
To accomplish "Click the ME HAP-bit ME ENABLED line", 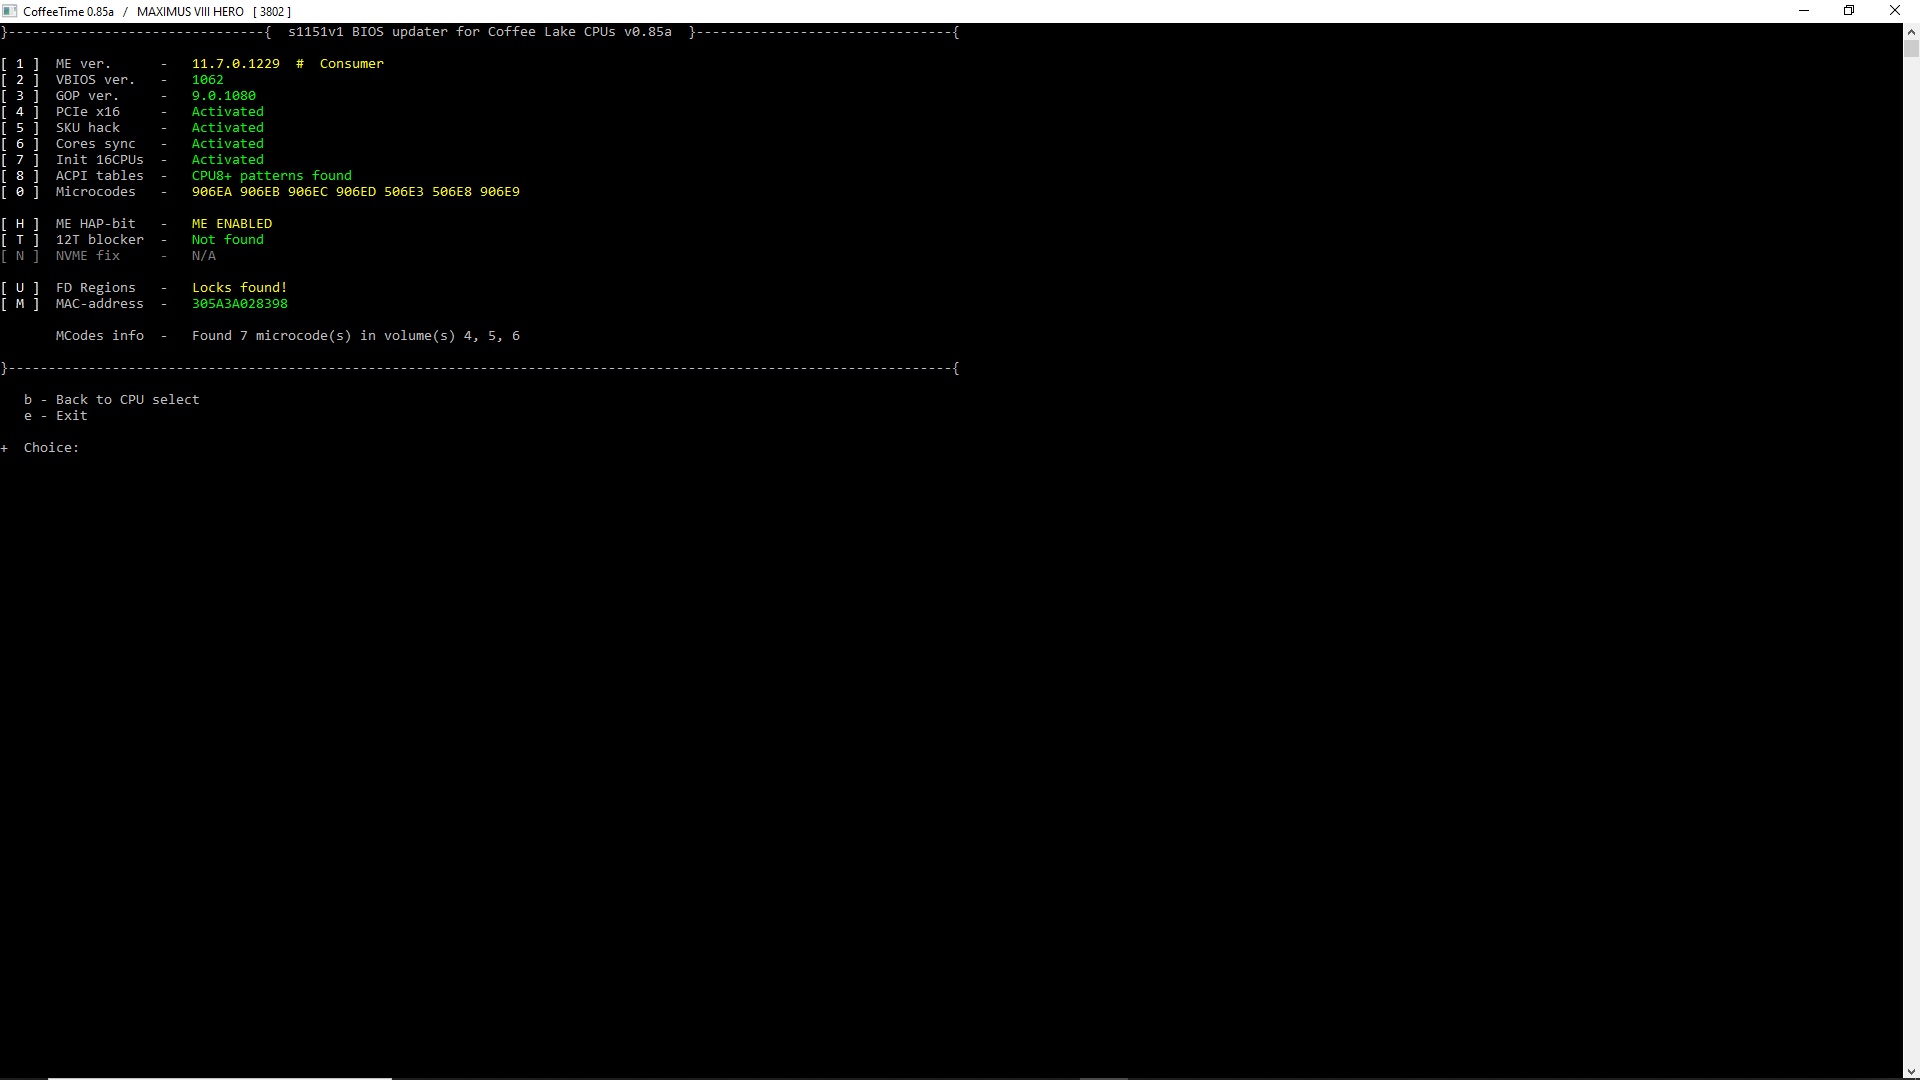I will tap(231, 224).
